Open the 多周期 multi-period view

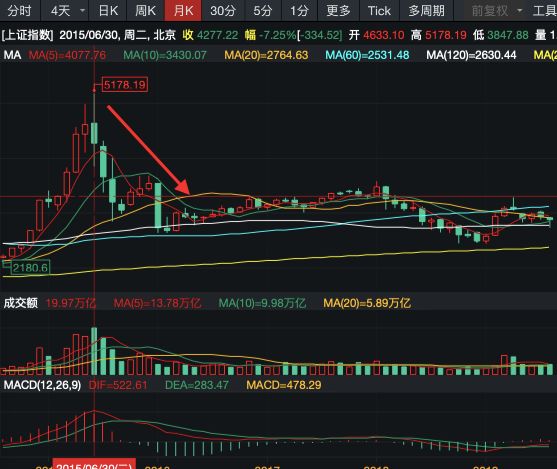pyautogui.click(x=426, y=11)
